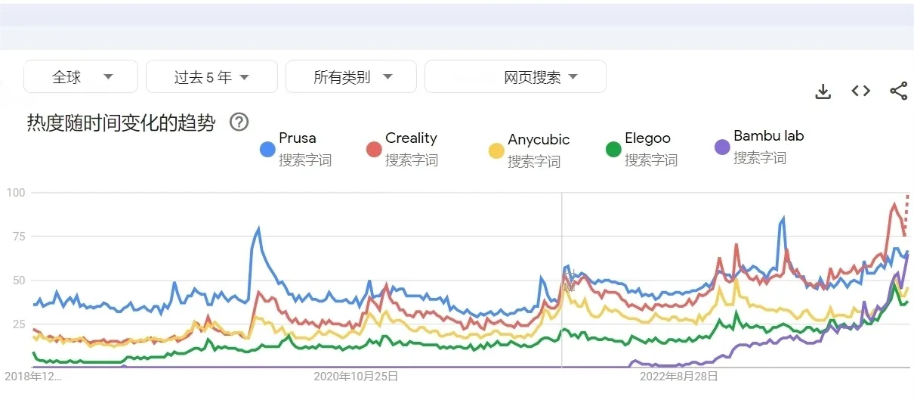The image size is (914, 400).
Task: Select the Creality search term label
Action: pos(411,138)
